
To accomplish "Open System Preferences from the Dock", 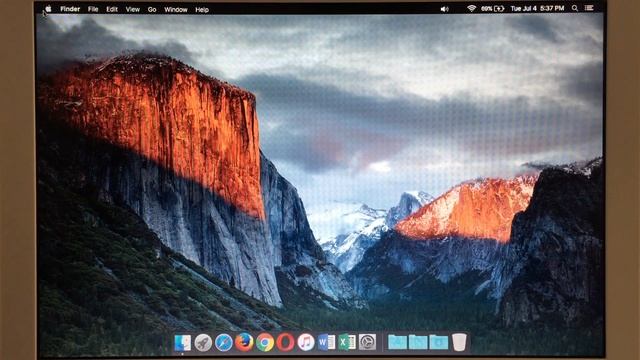I will 367,342.
